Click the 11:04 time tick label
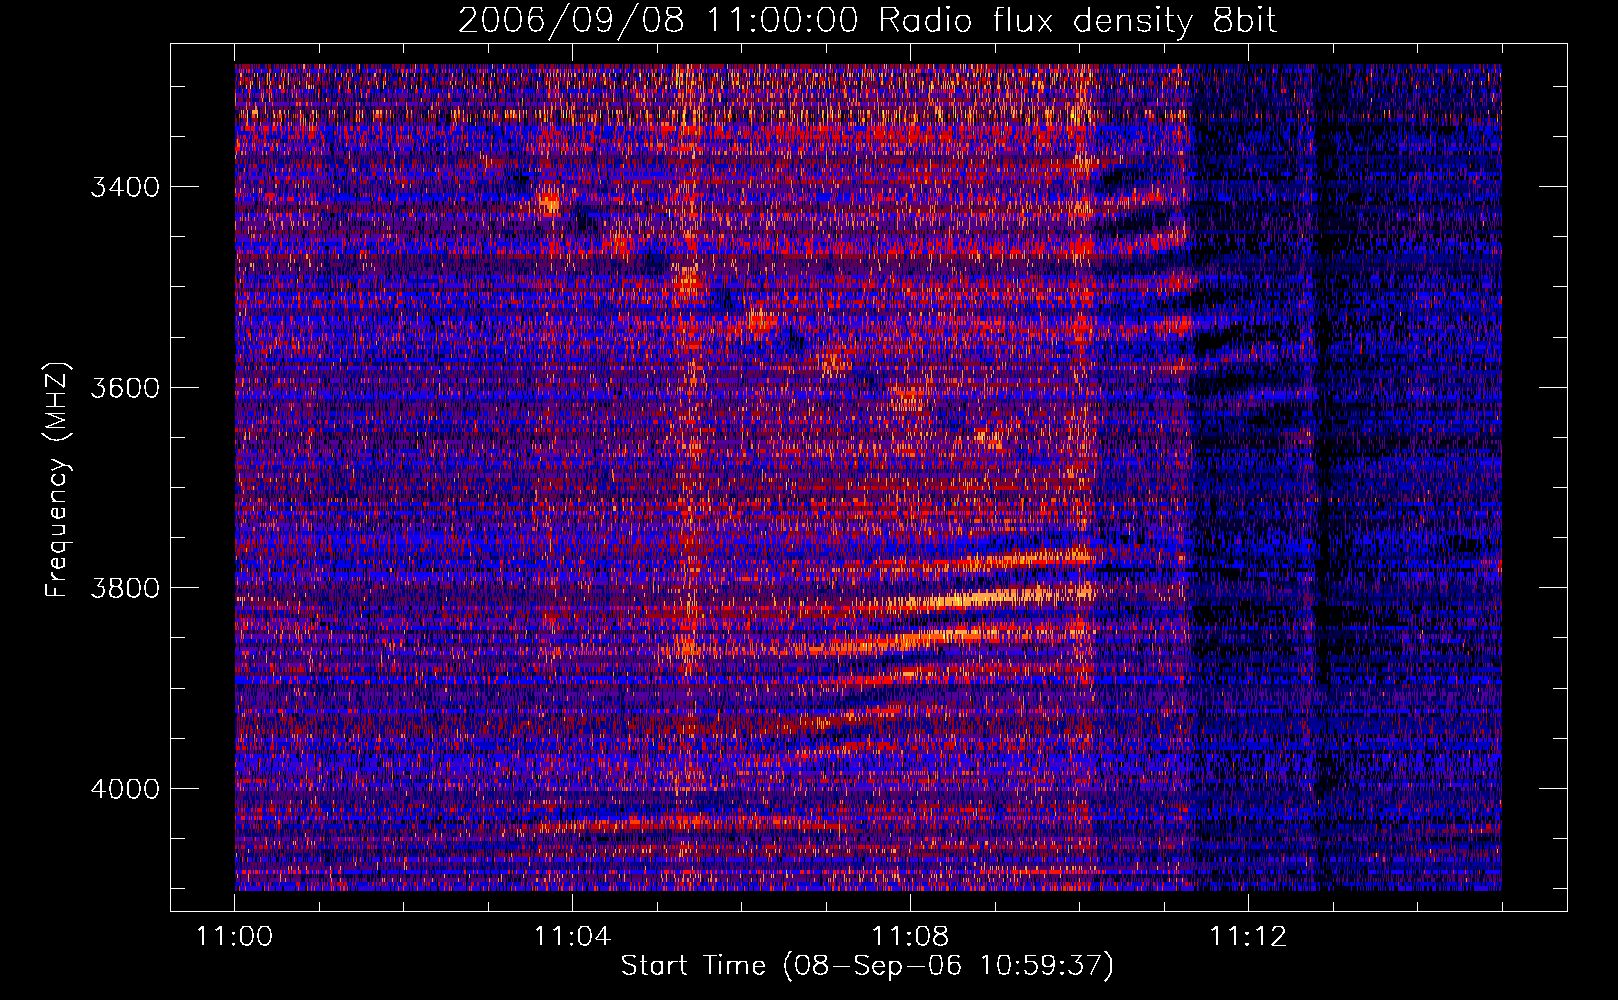The height and width of the screenshot is (1000, 1618). click(572, 937)
